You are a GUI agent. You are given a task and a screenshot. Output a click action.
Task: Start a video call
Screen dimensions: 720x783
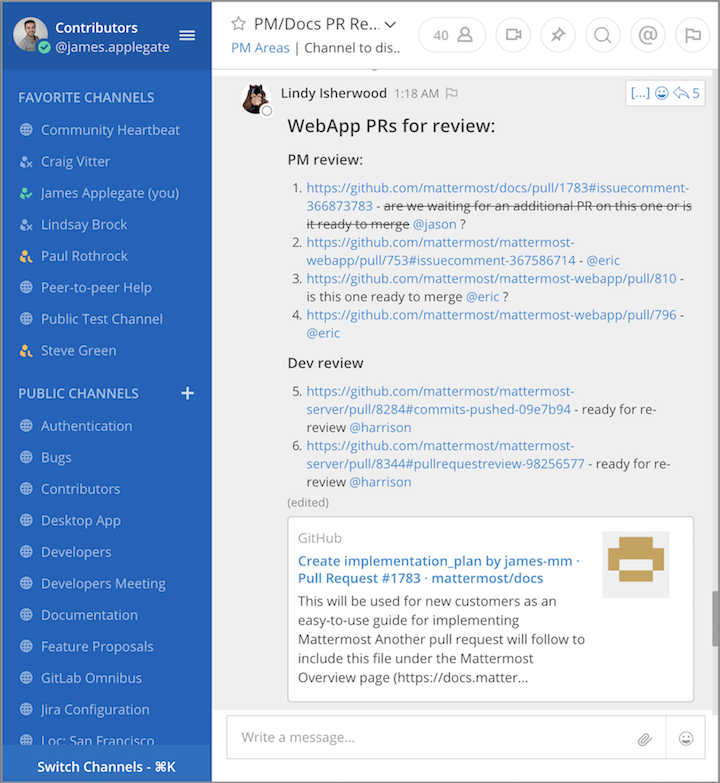click(x=513, y=35)
